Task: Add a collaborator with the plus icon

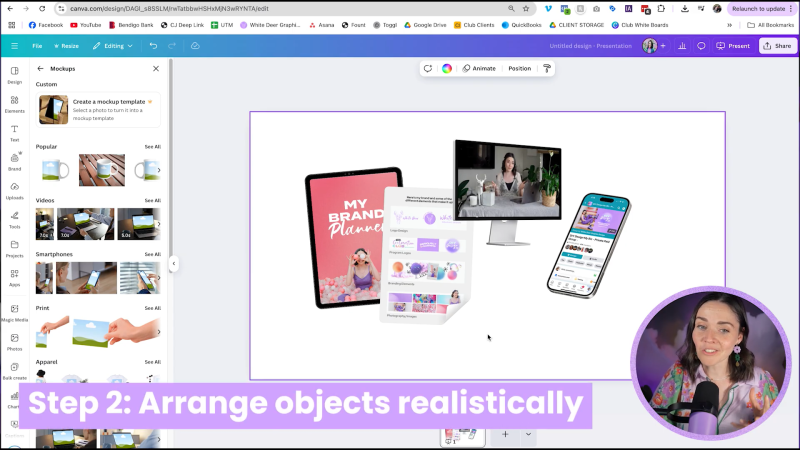Action: [x=663, y=46]
